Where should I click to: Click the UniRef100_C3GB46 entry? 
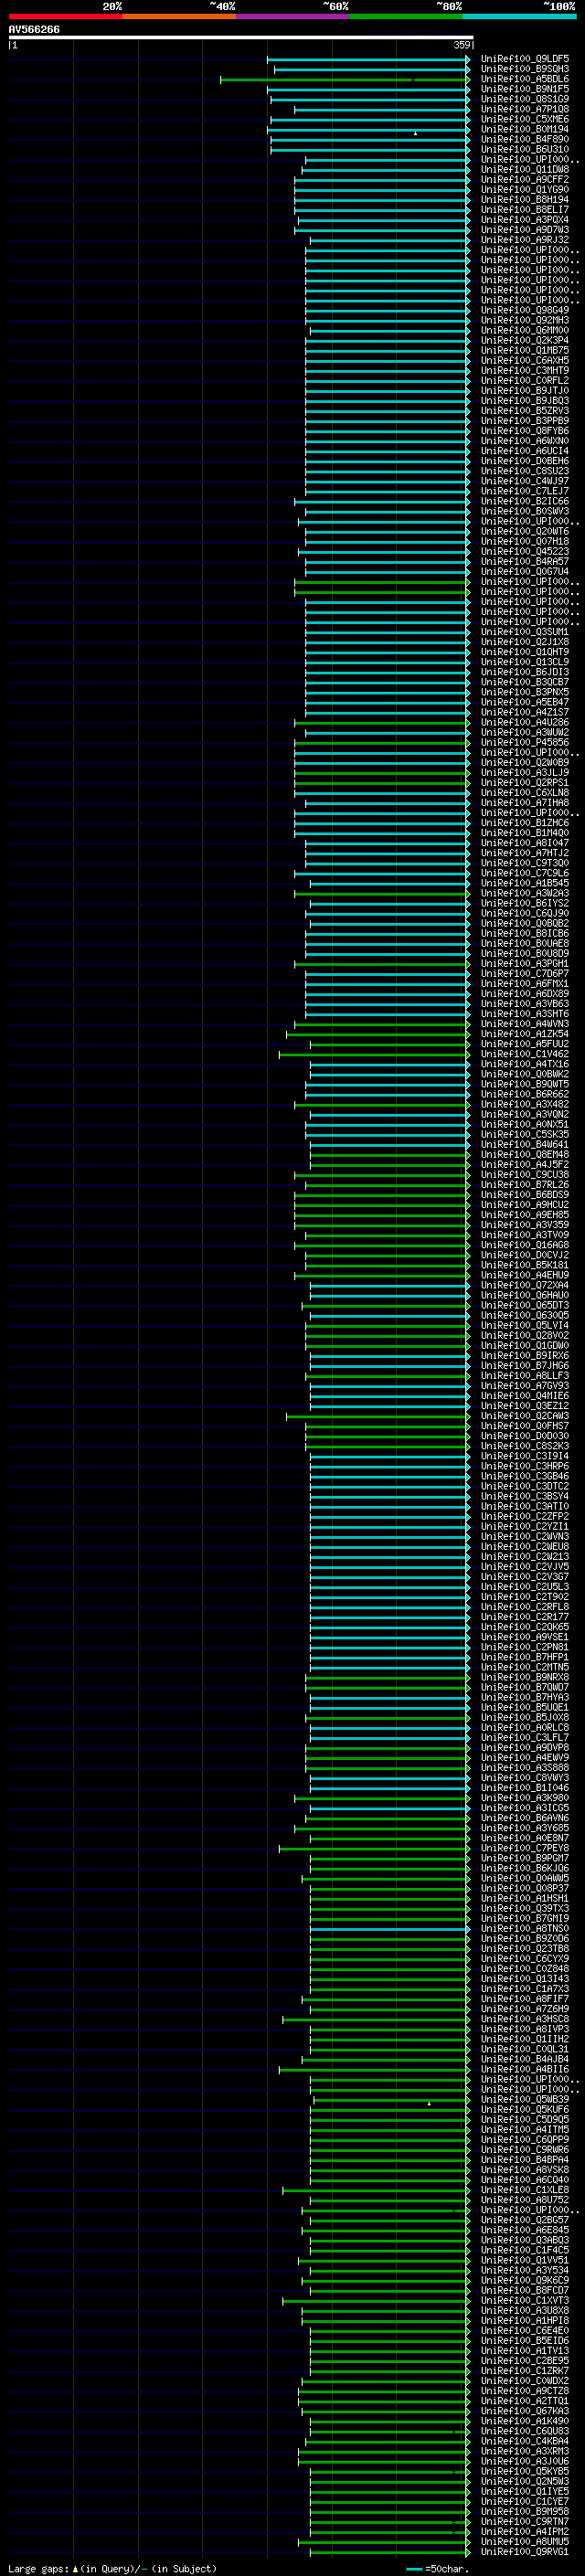[x=525, y=1476]
